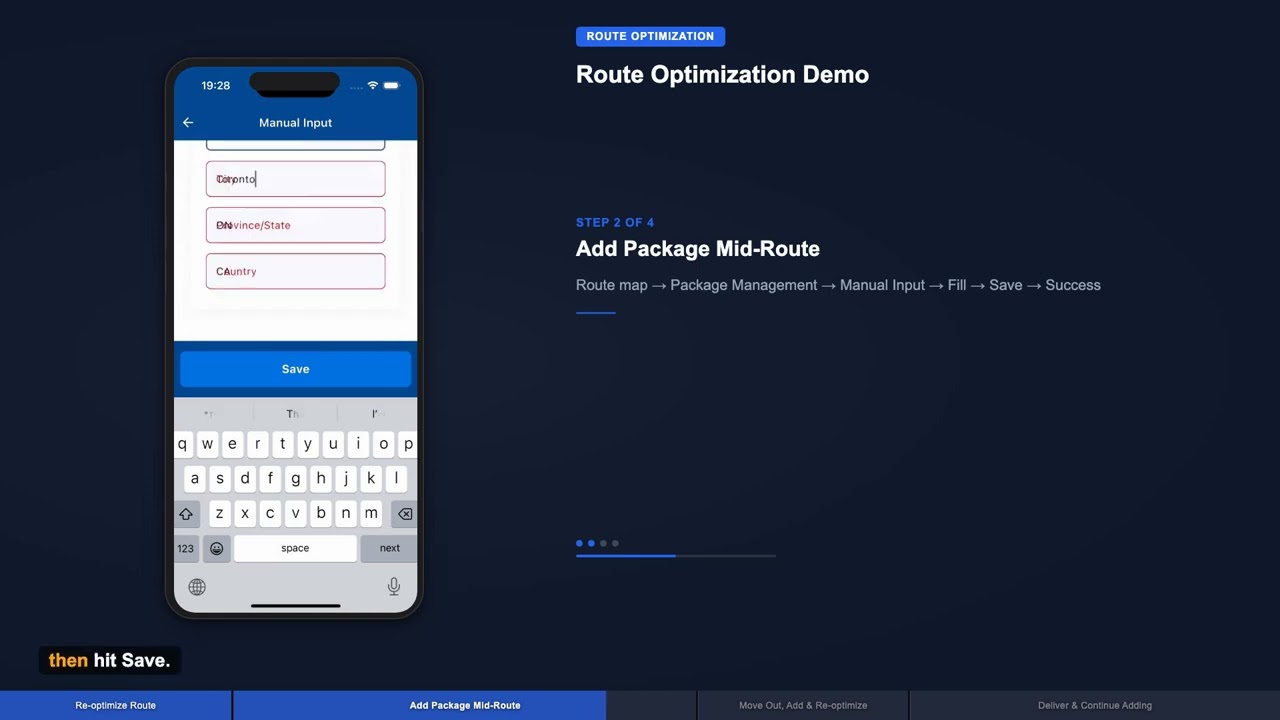1280x720 pixels.
Task: Focus the Country input field
Action: [295, 271]
